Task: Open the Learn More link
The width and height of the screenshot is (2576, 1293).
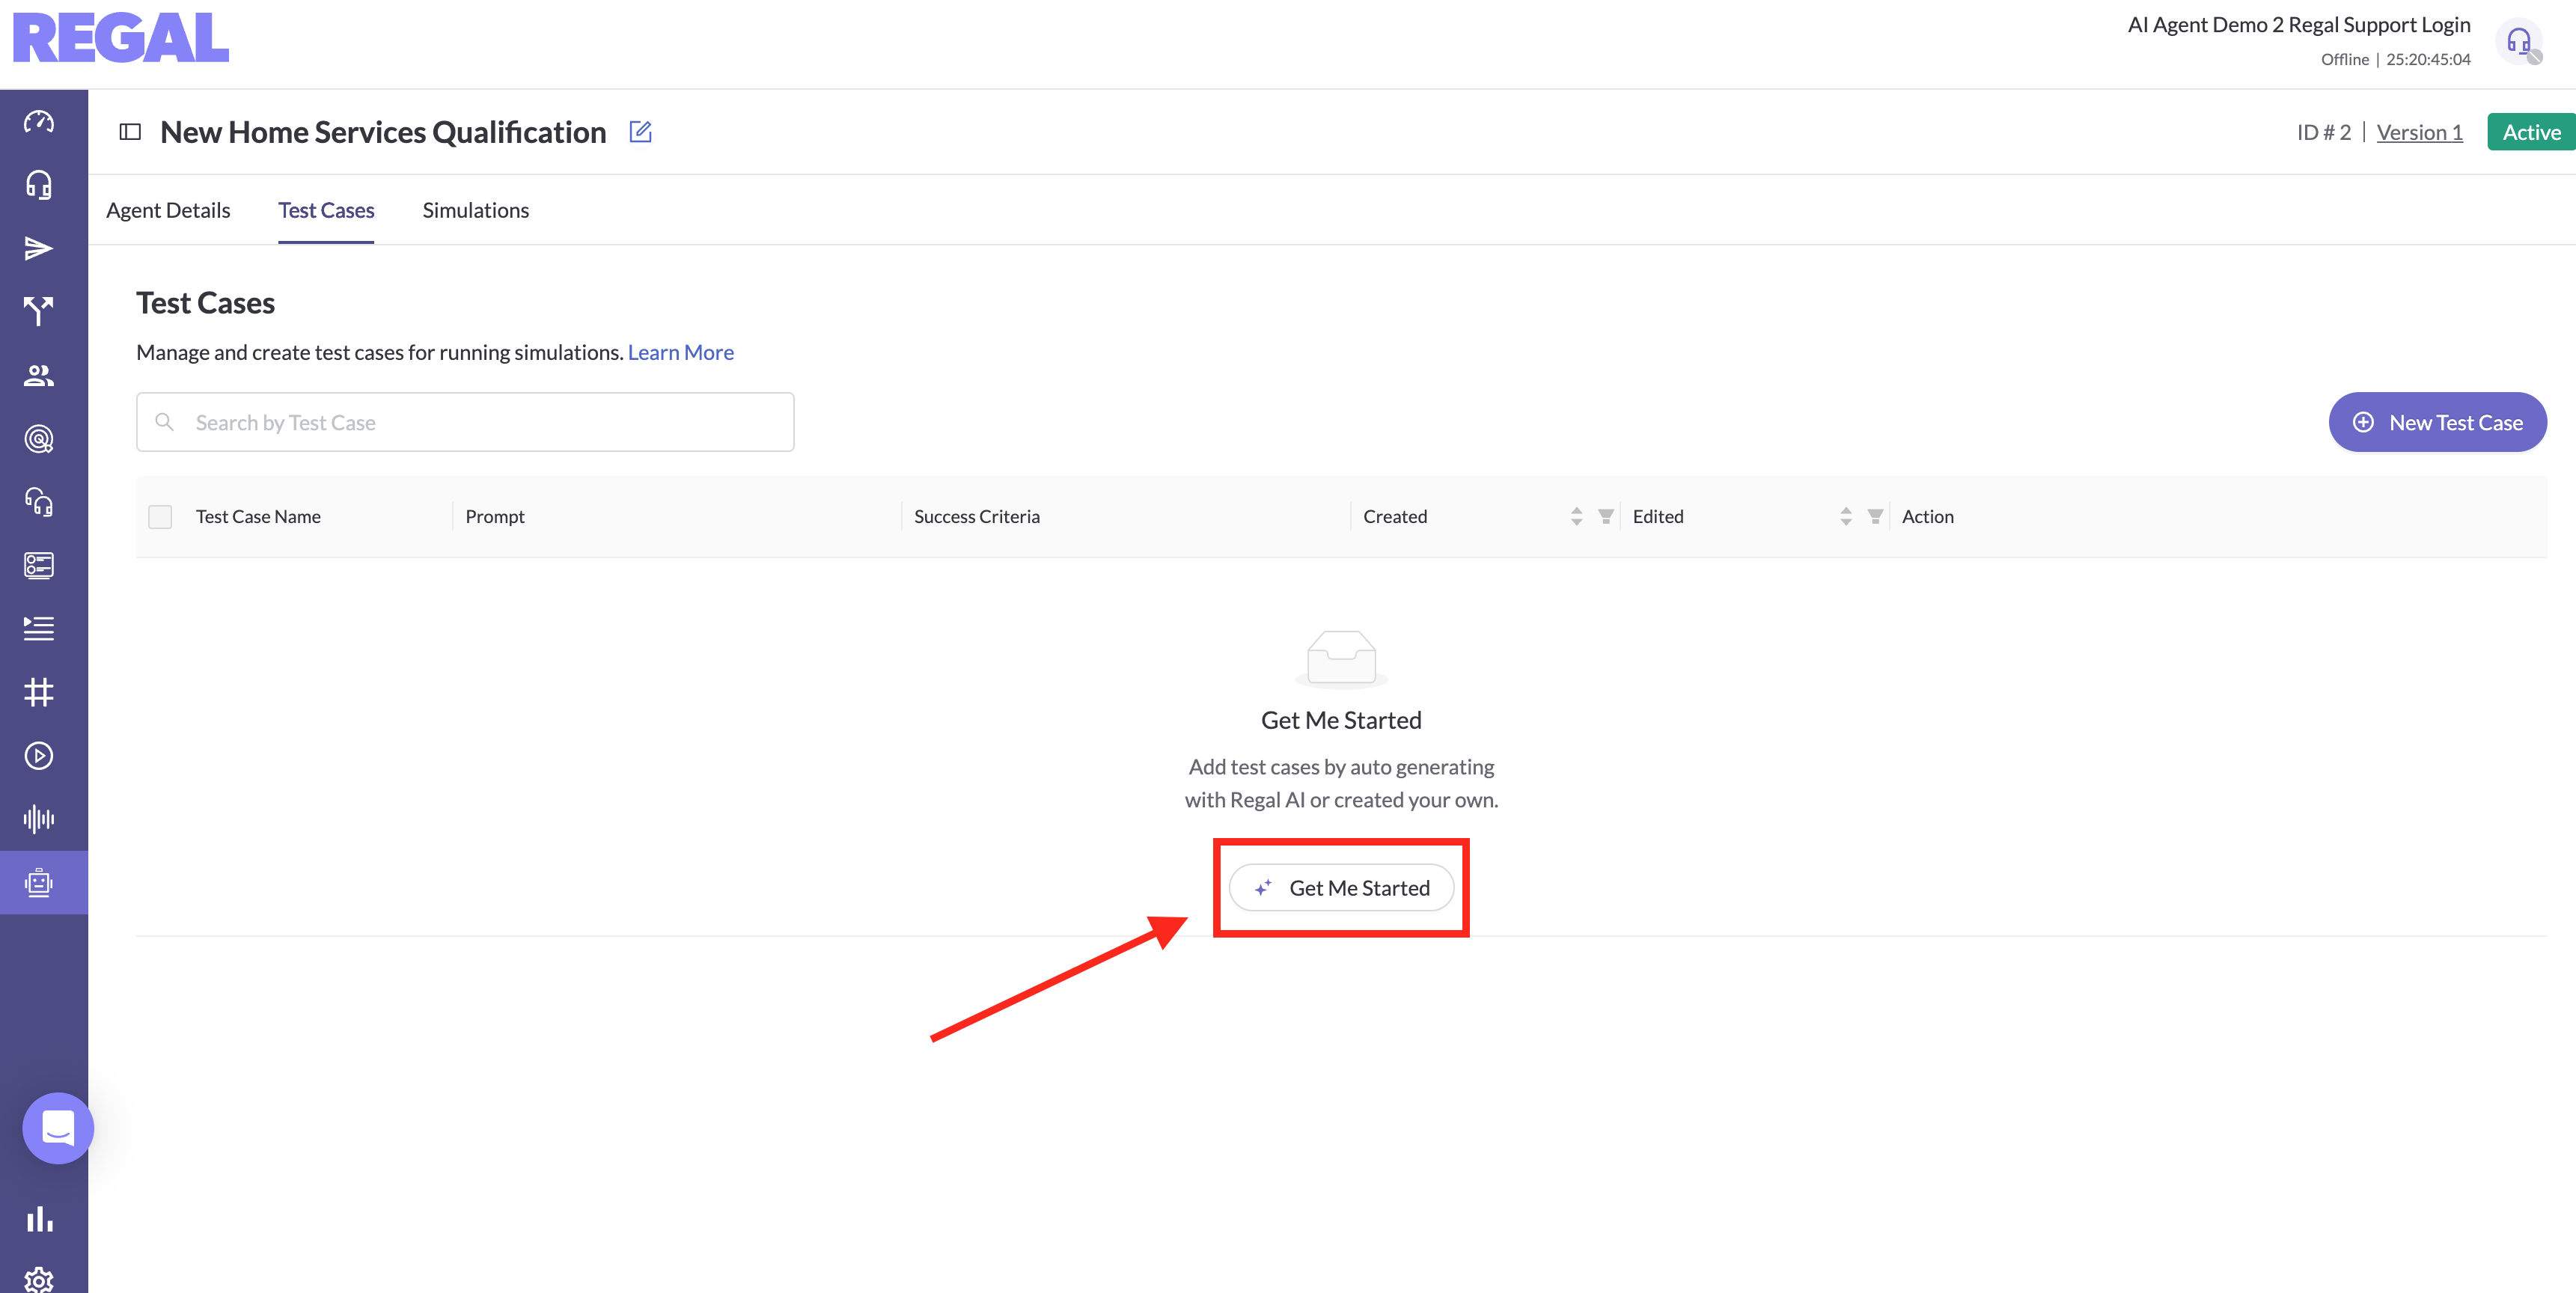Action: pos(681,352)
